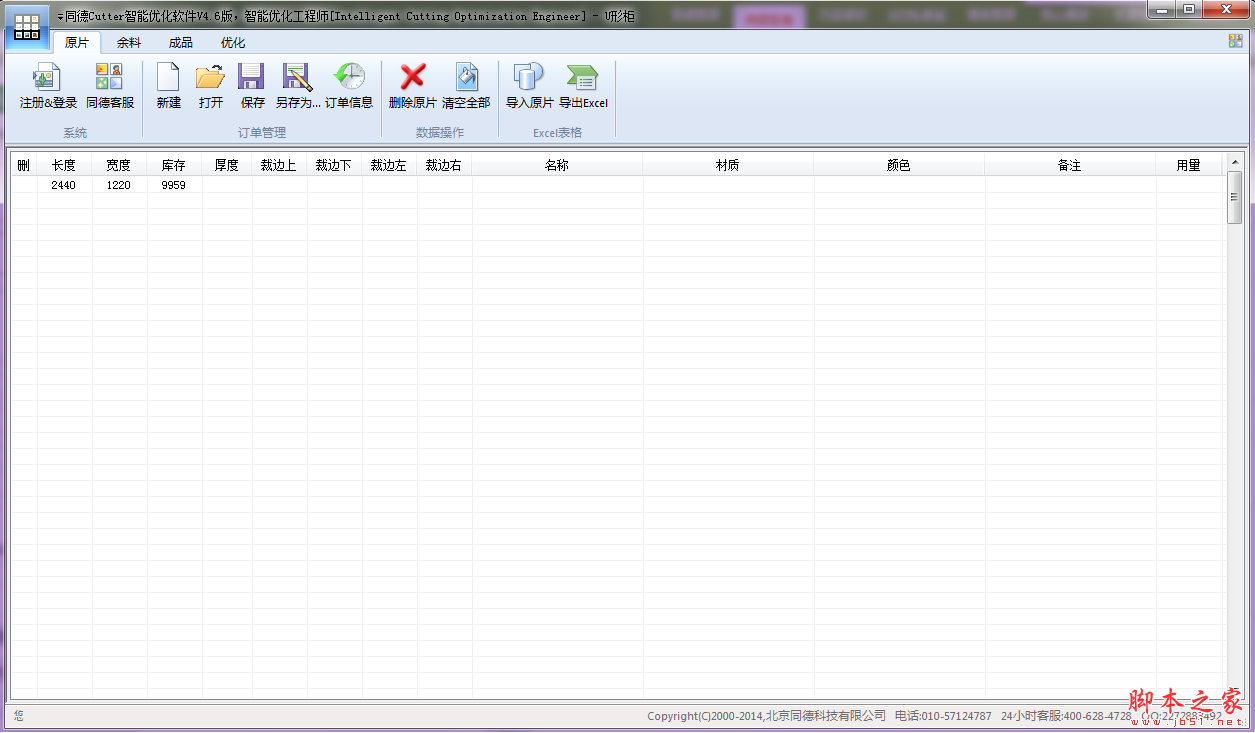Switch to the 成品 tab
This screenshot has width=1255, height=733.
(180, 43)
